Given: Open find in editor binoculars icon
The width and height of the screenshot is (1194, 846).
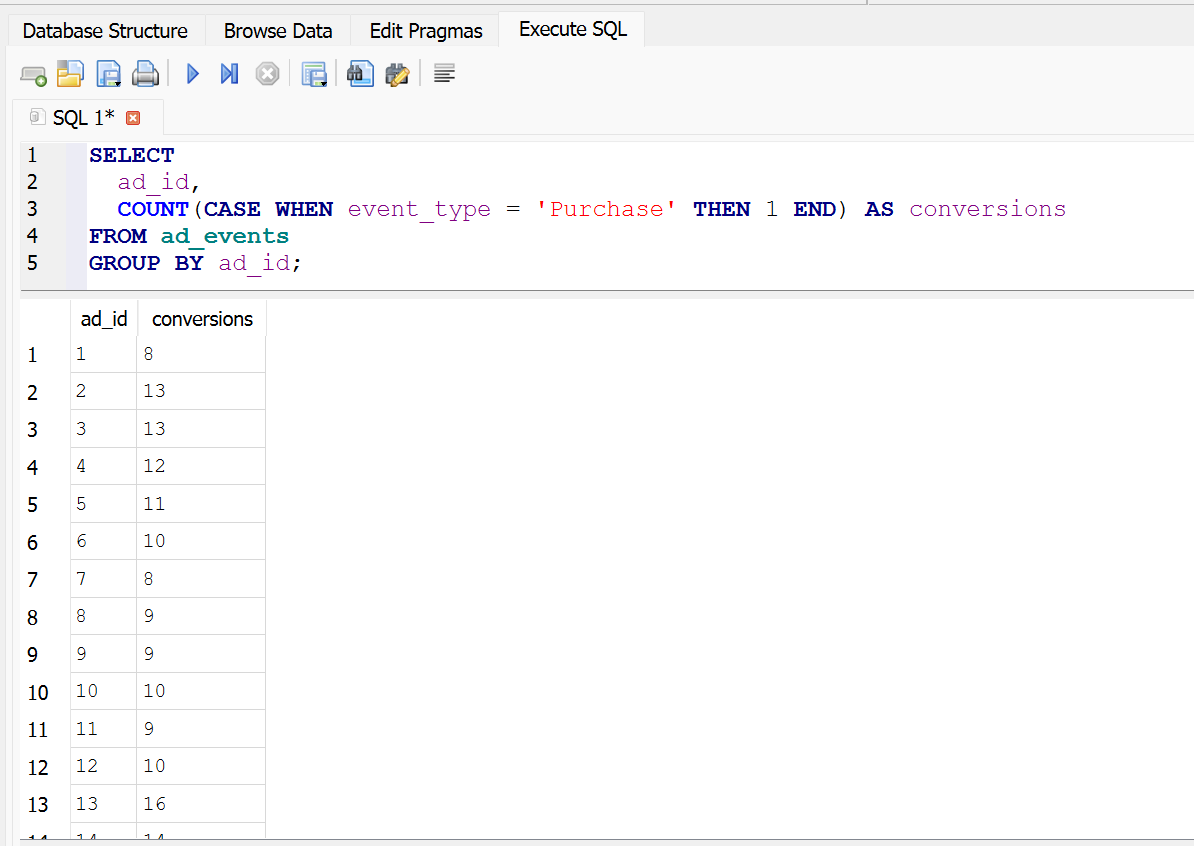Looking at the screenshot, I should point(360,74).
